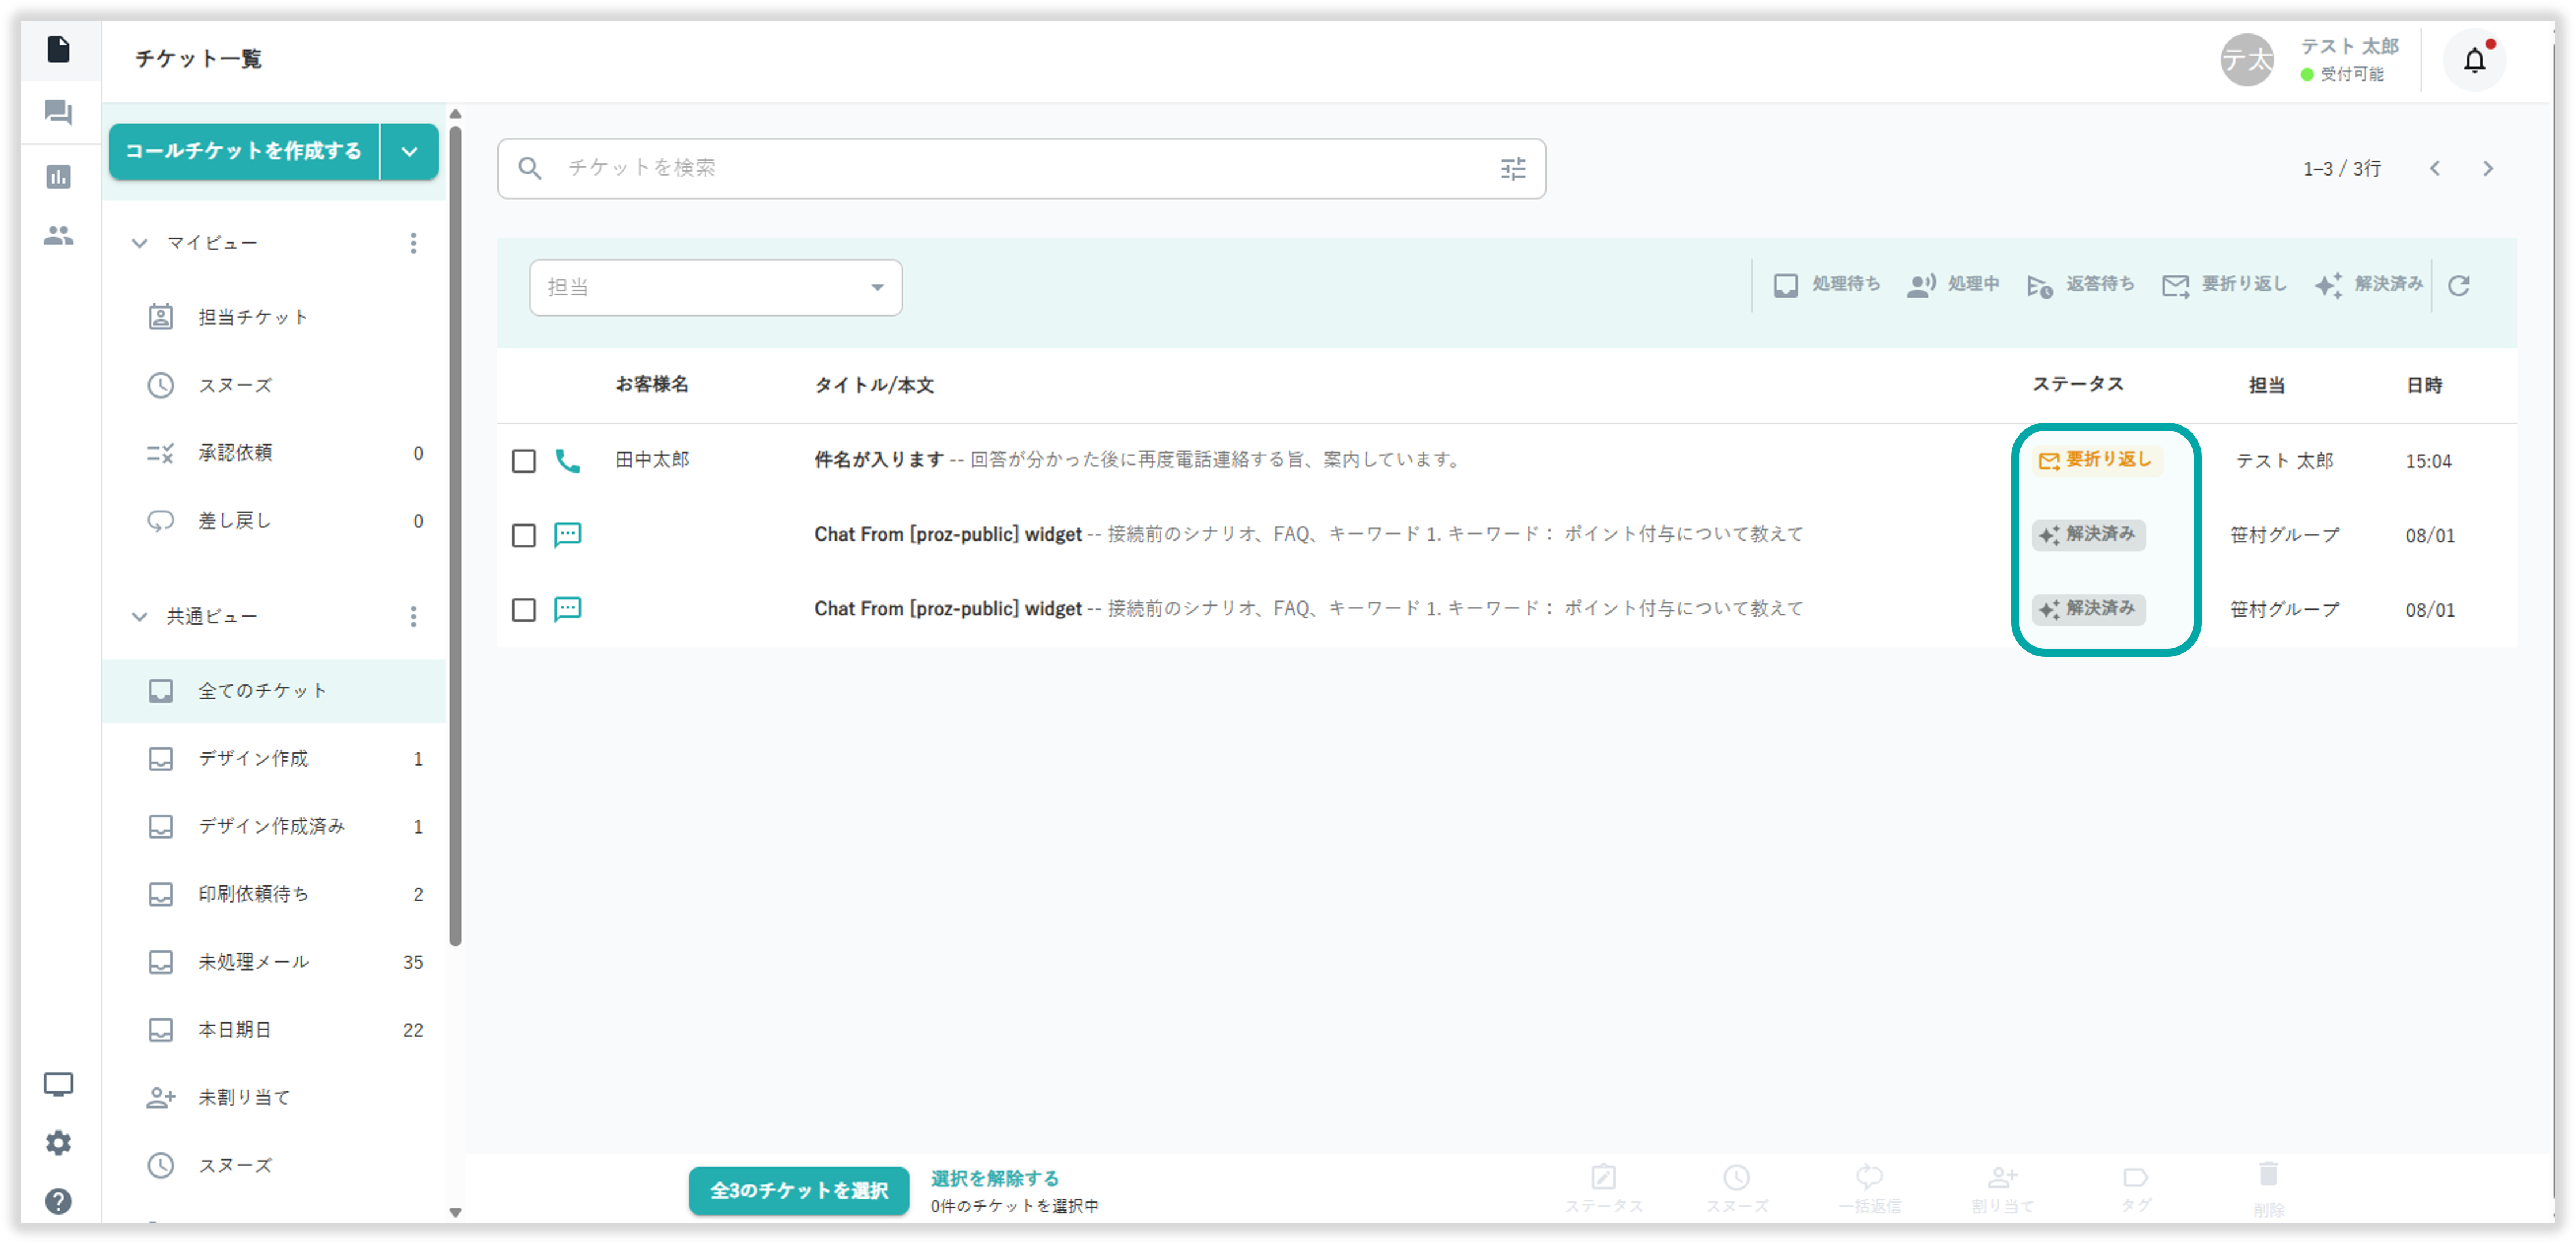
Task: Select the second Chat From widget ticket checkbox
Action: point(524,535)
